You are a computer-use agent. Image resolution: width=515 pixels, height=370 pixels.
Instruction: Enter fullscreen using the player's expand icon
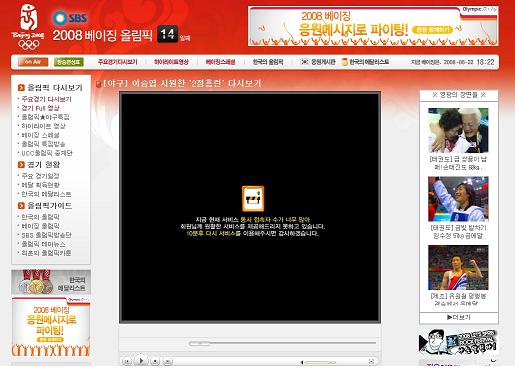tap(371, 361)
